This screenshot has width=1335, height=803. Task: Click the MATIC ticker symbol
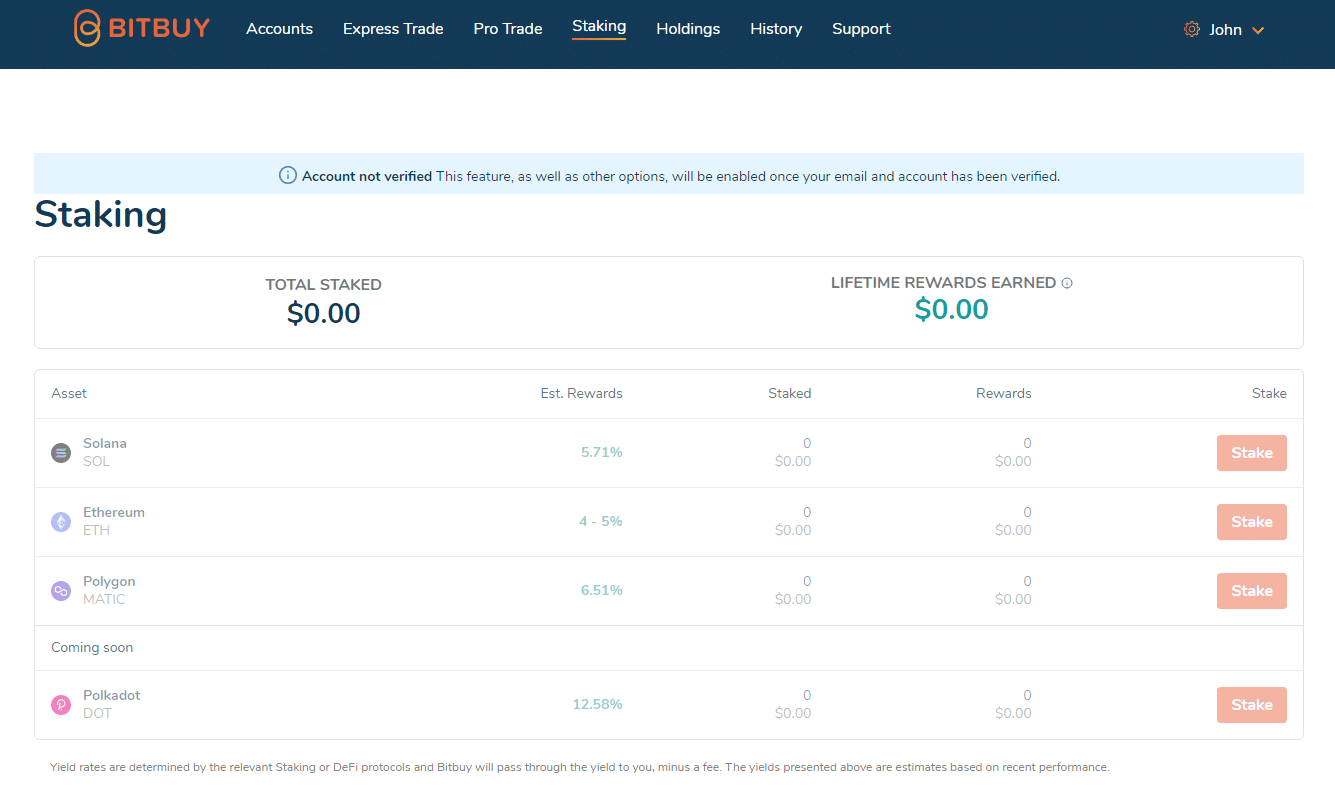104,600
